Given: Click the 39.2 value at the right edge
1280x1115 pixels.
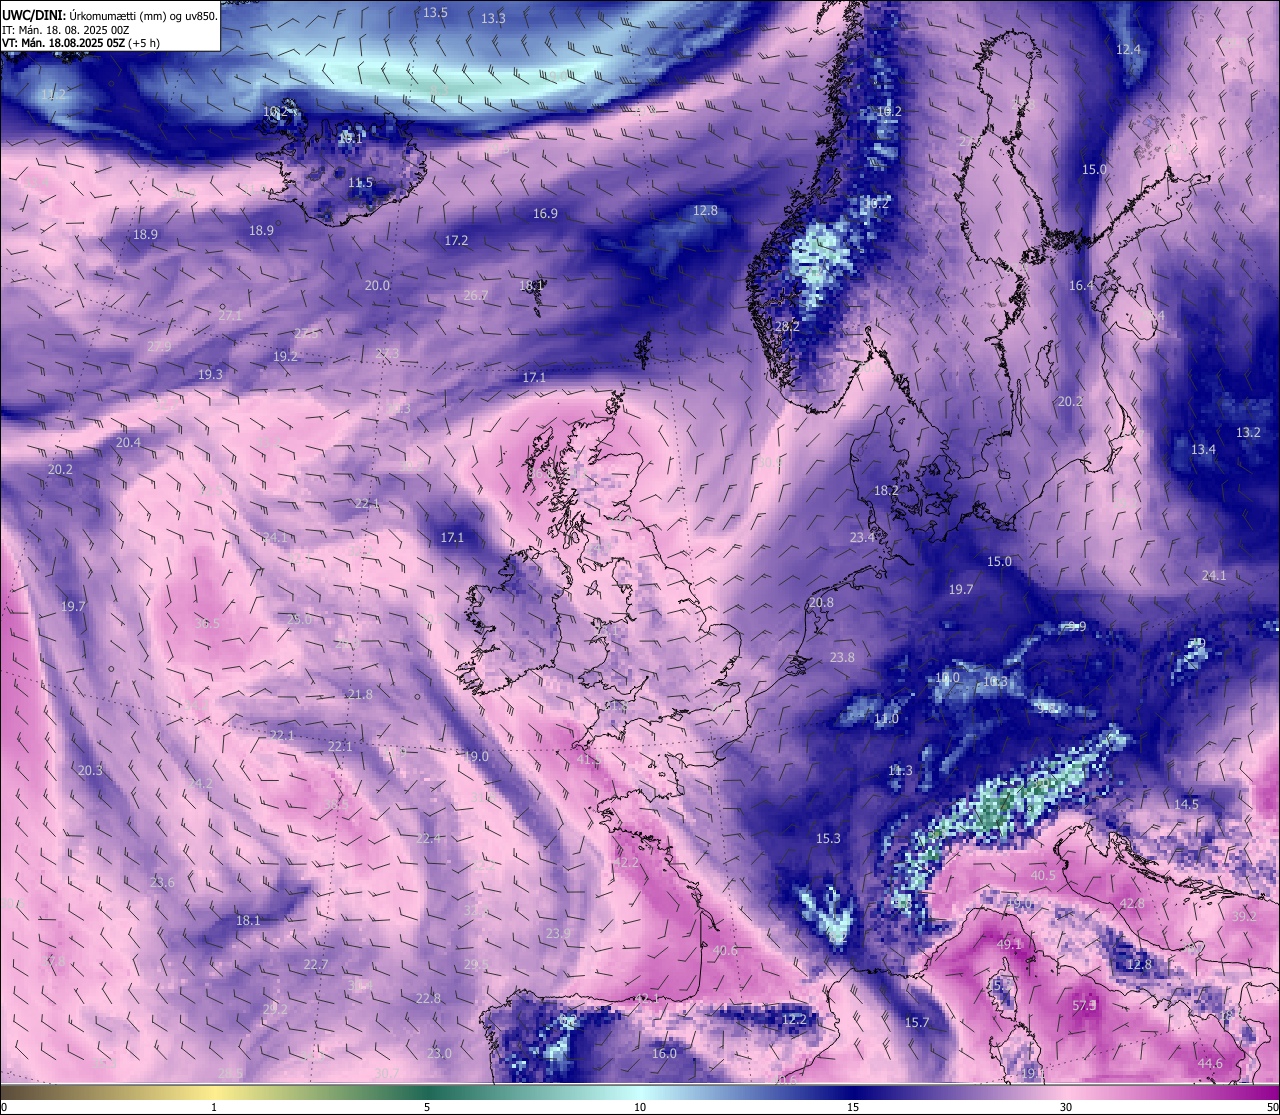Looking at the screenshot, I should [x=1244, y=916].
